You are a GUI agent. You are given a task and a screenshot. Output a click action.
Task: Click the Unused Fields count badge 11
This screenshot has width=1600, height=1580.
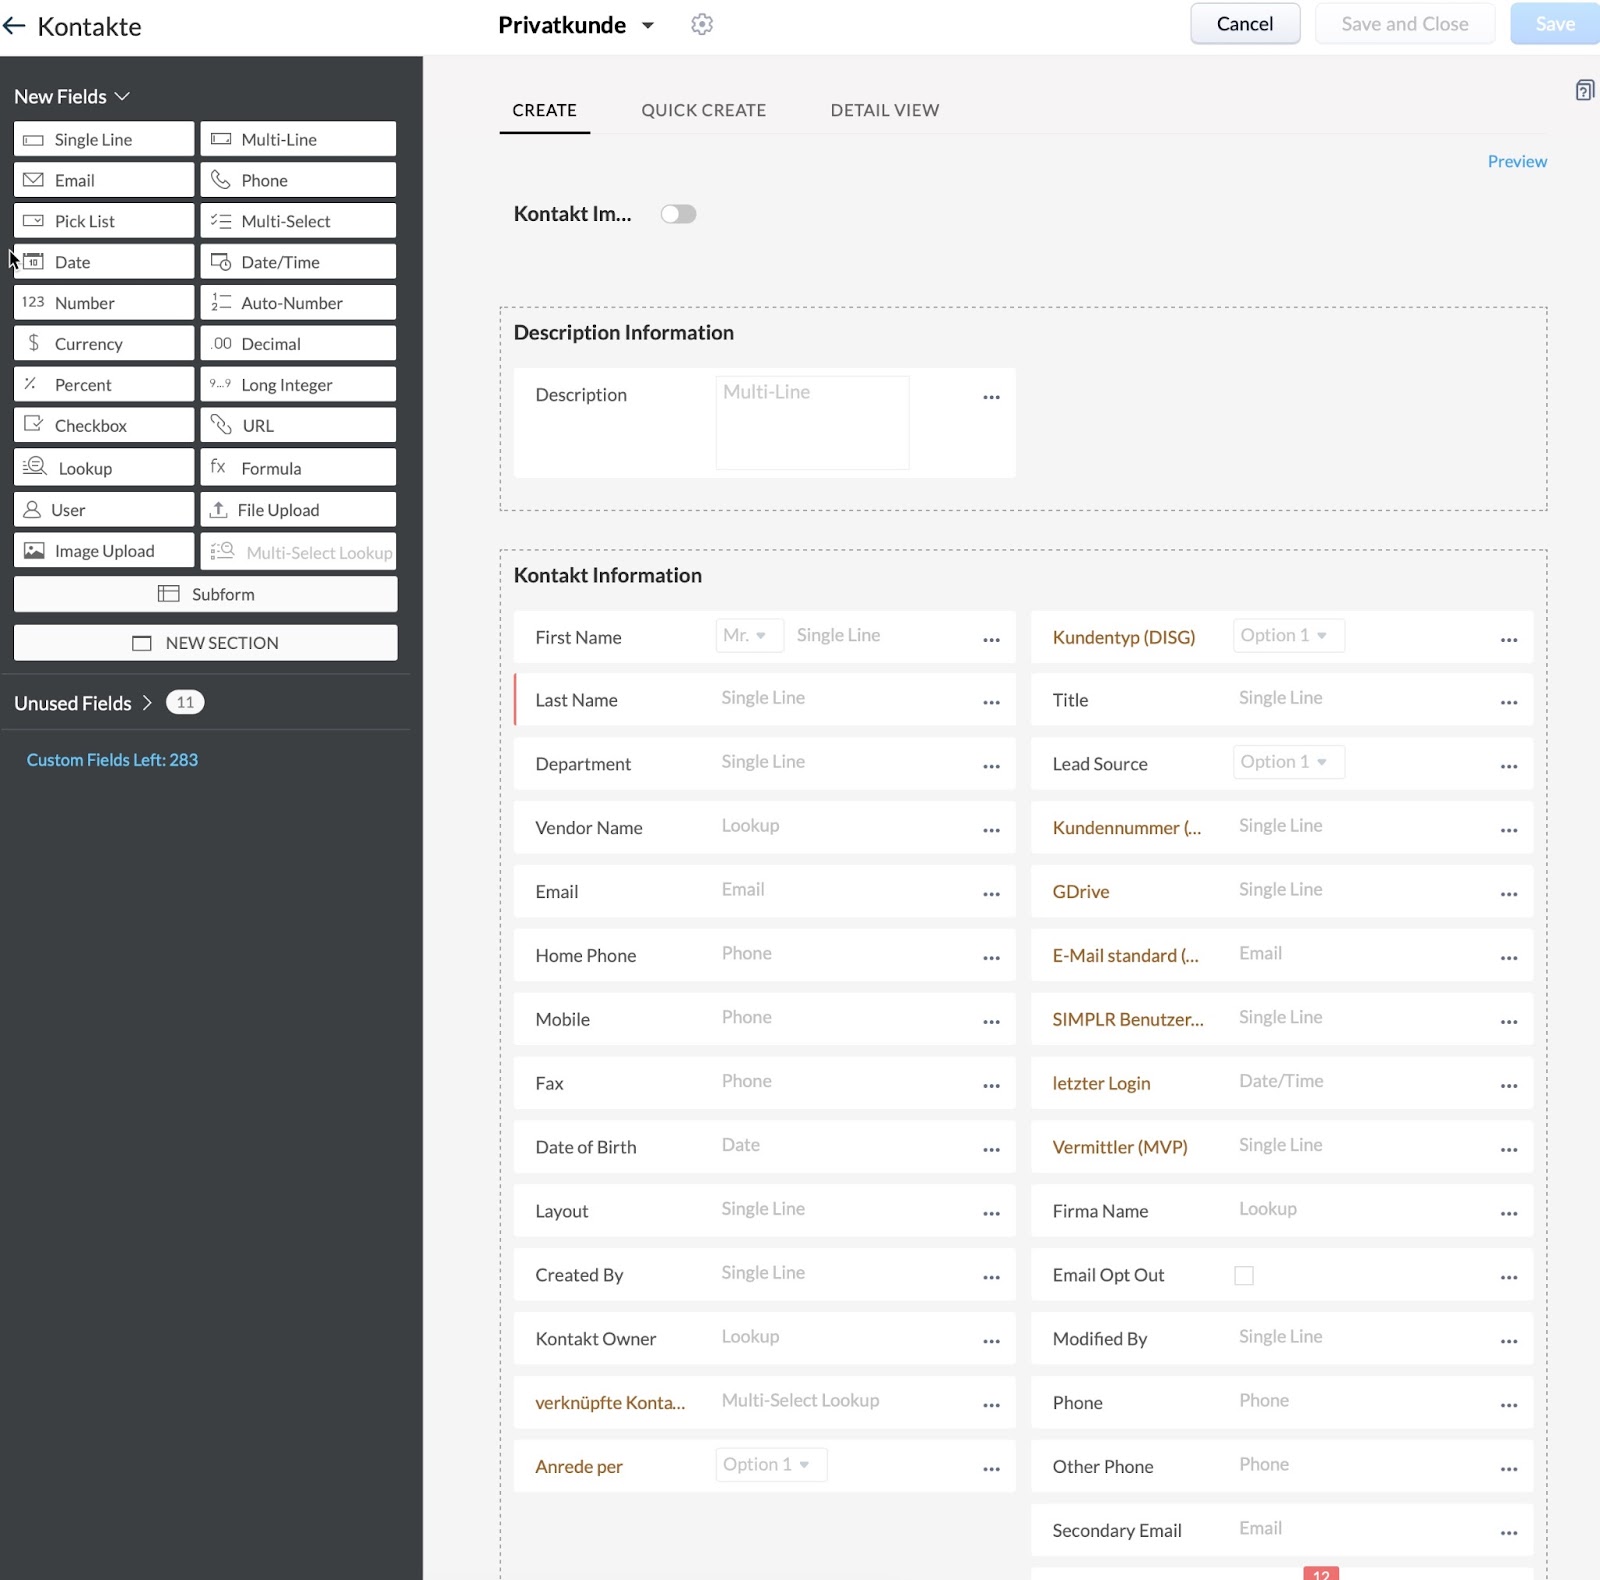tap(185, 703)
